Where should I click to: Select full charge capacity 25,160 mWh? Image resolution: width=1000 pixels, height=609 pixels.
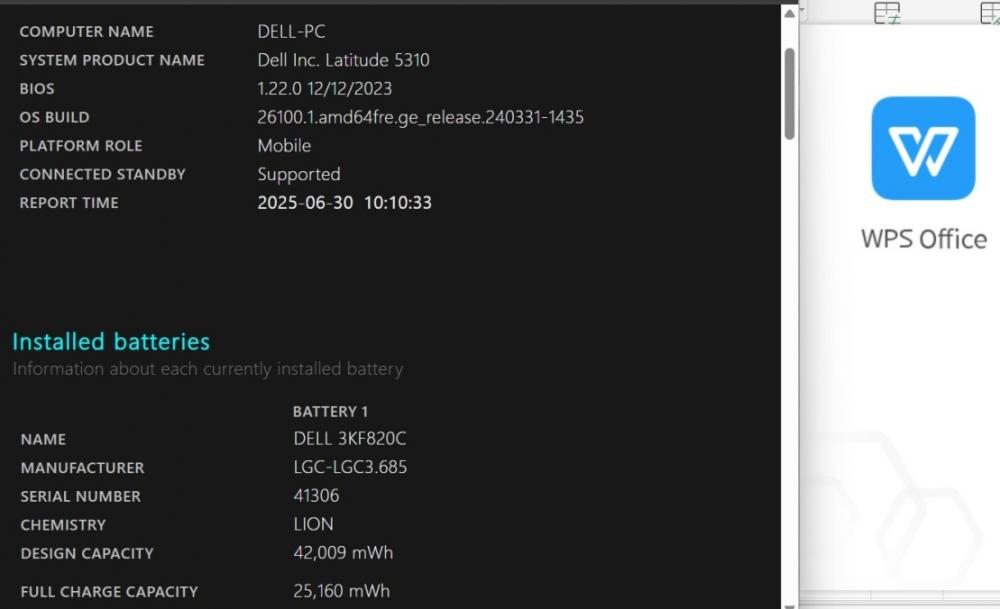coord(341,591)
